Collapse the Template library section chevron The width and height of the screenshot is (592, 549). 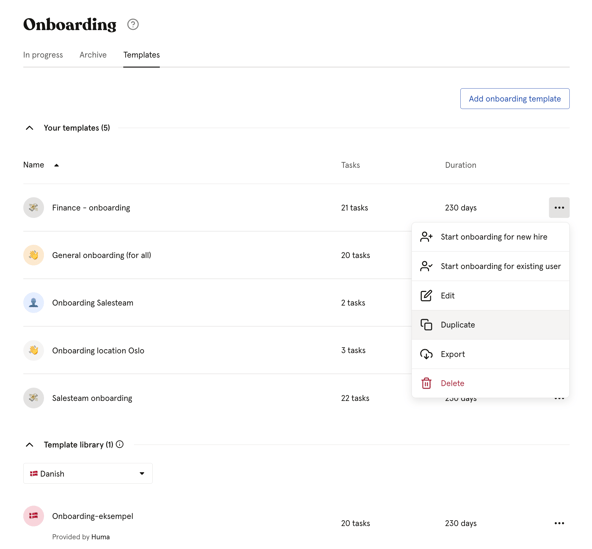tap(29, 444)
